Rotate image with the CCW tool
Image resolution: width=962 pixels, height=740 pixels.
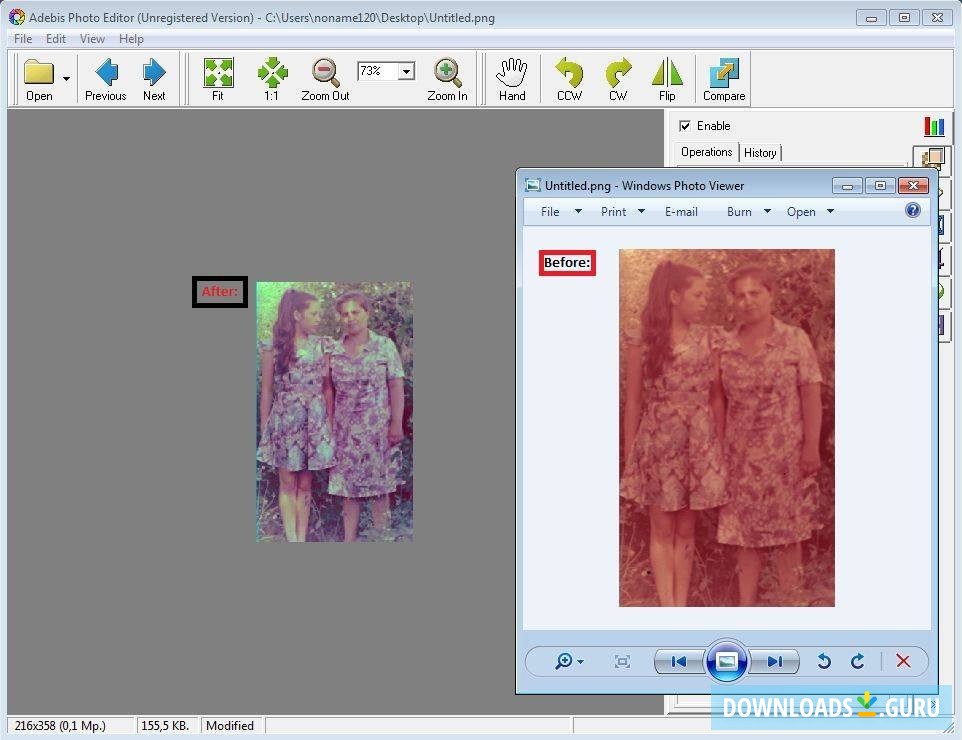tap(568, 78)
